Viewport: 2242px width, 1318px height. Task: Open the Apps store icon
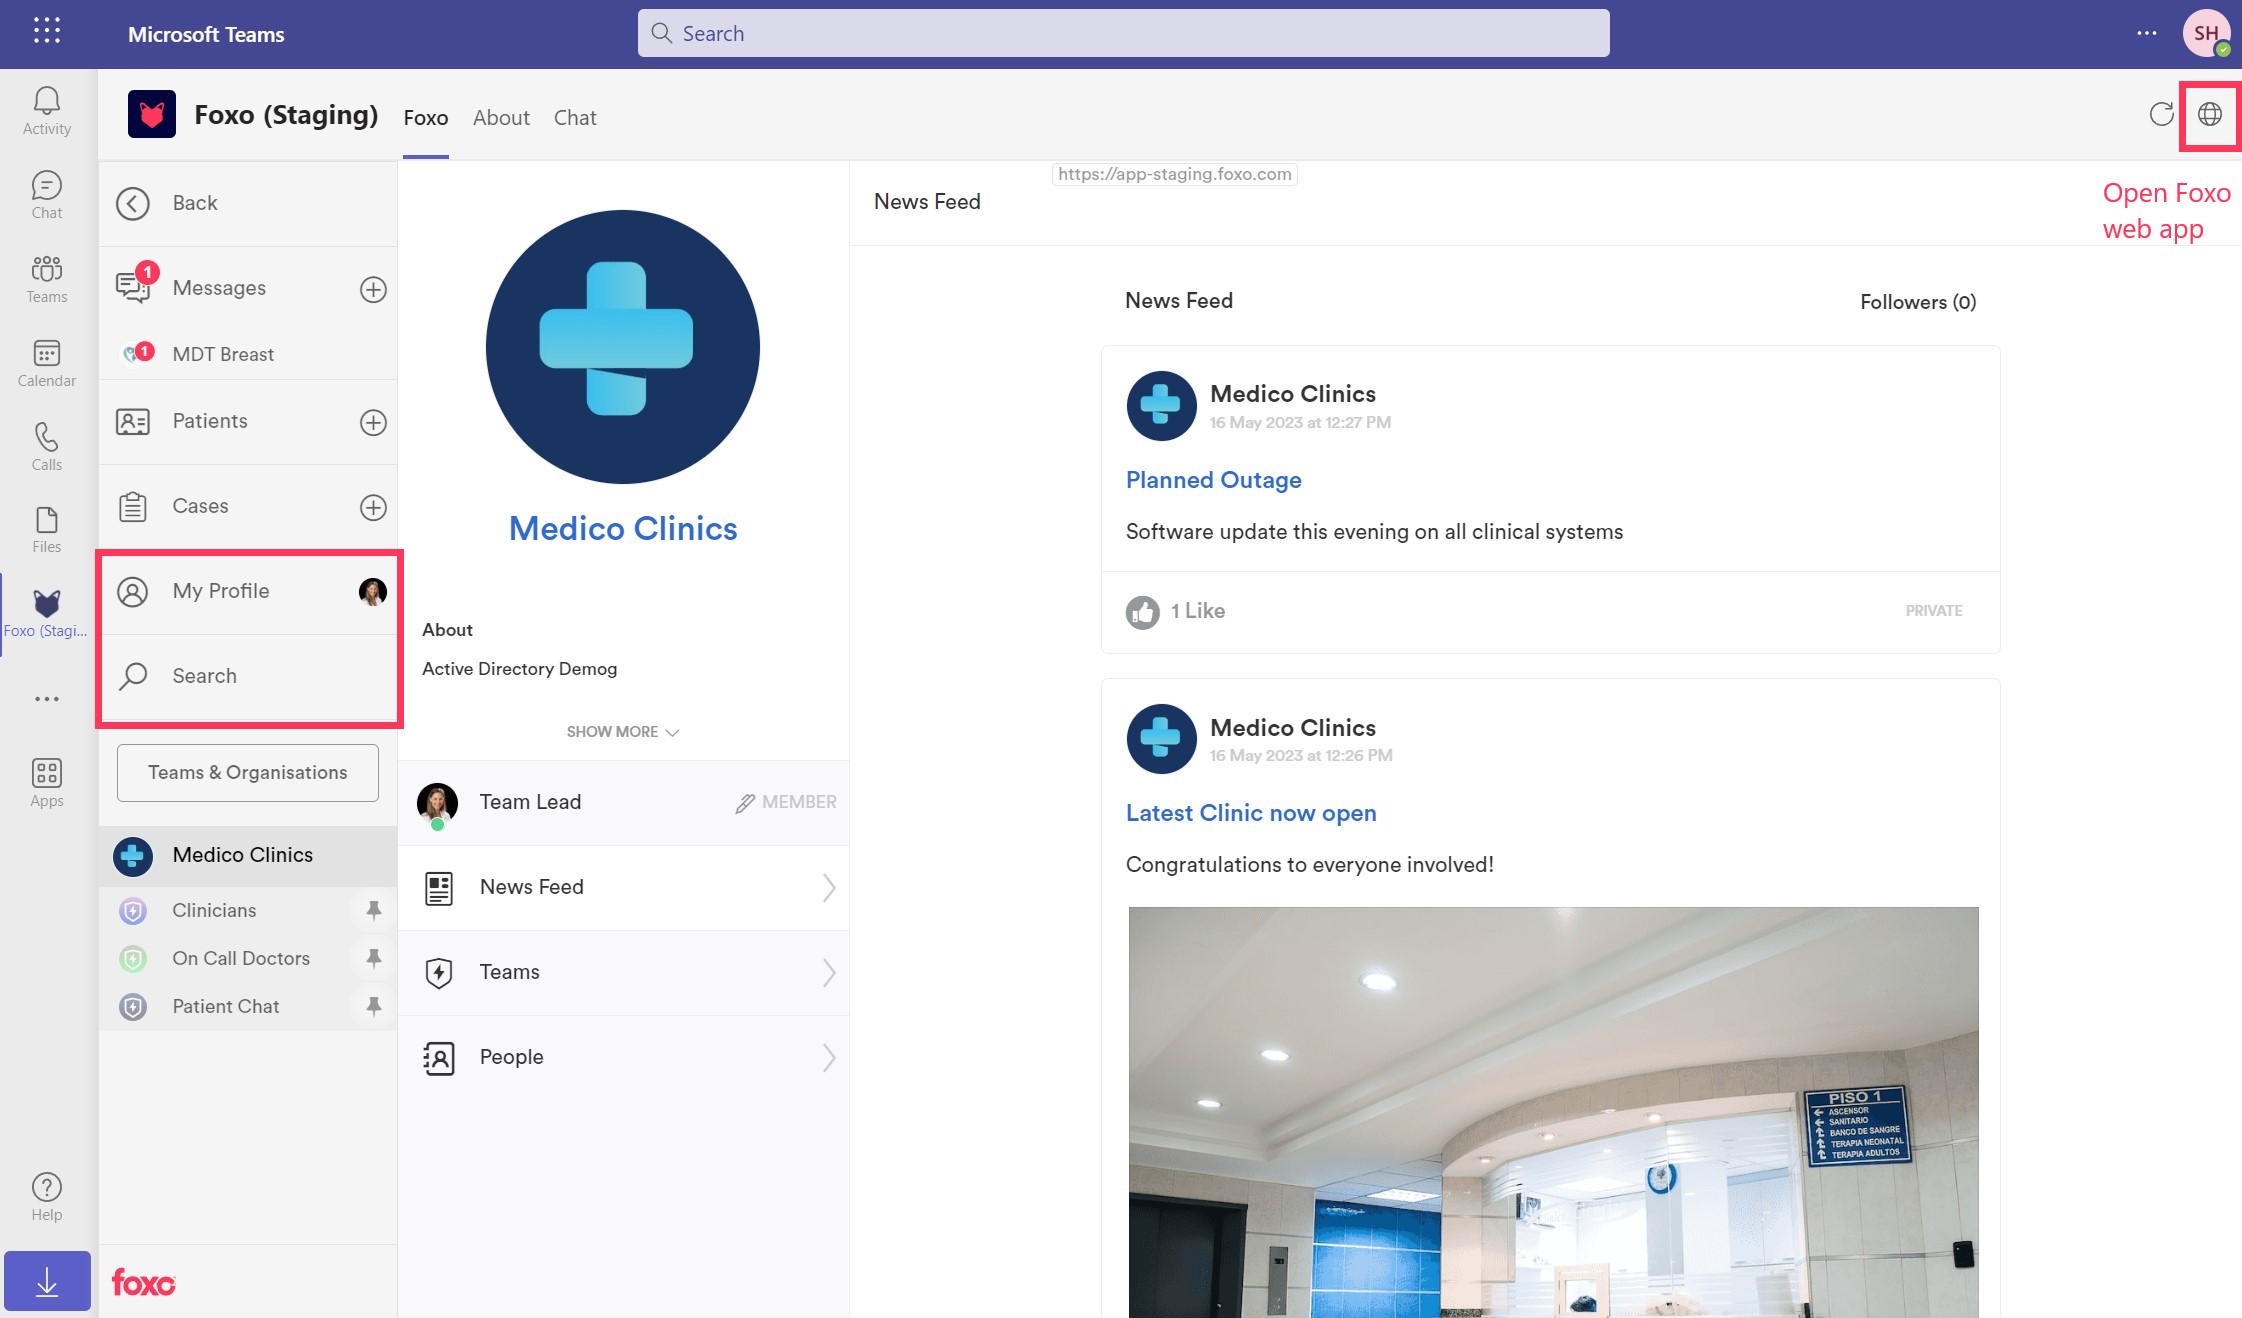(47, 782)
